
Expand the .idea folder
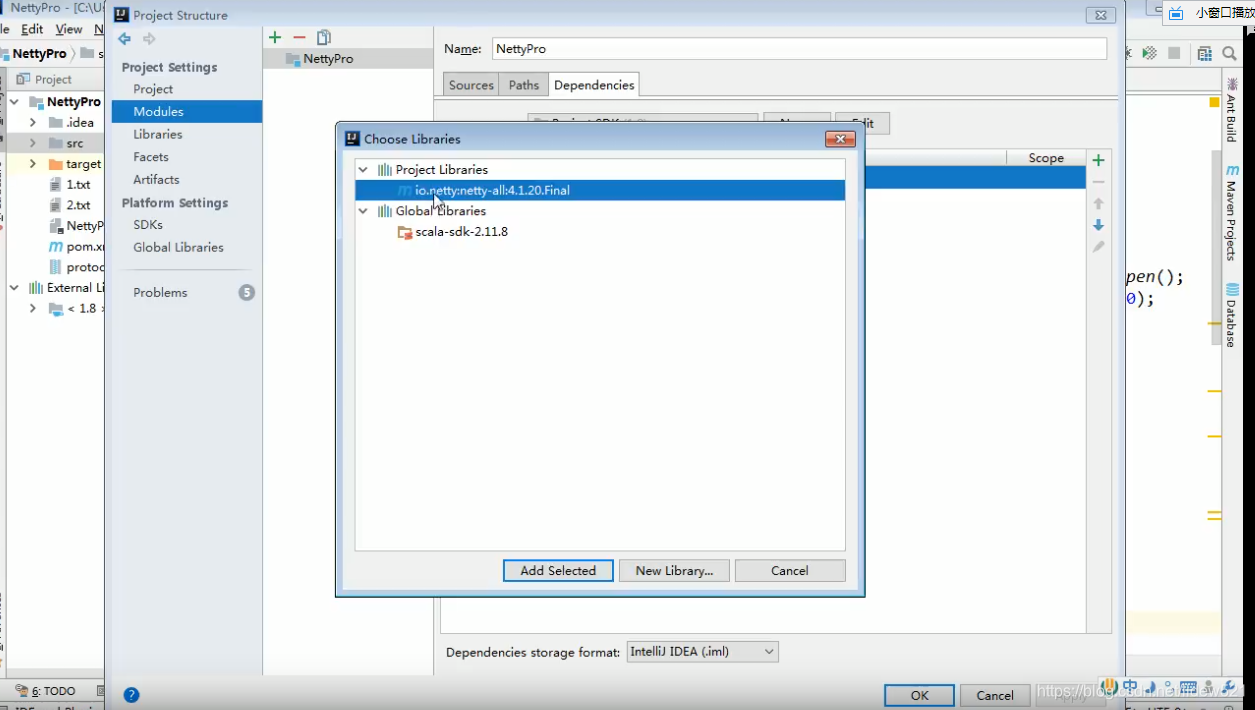(33, 122)
